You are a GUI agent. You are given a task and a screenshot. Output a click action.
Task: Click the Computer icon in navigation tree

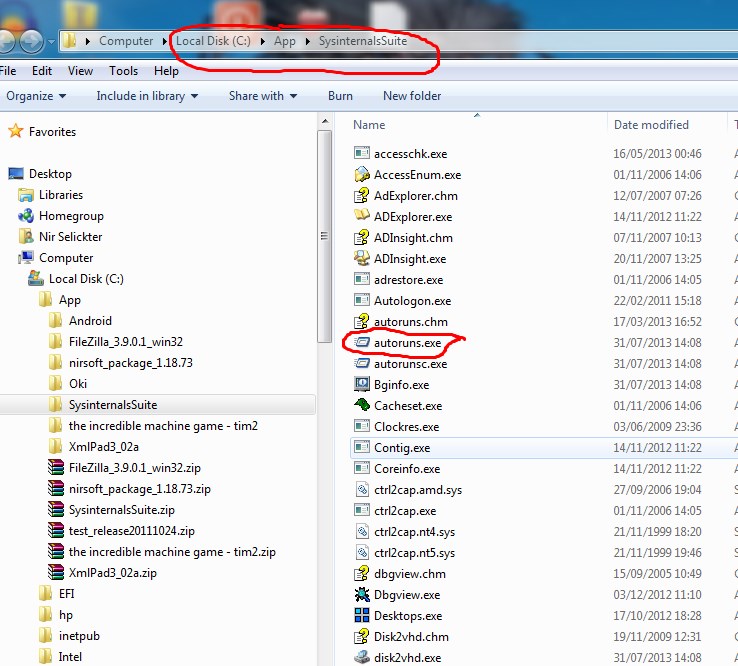click(25, 257)
